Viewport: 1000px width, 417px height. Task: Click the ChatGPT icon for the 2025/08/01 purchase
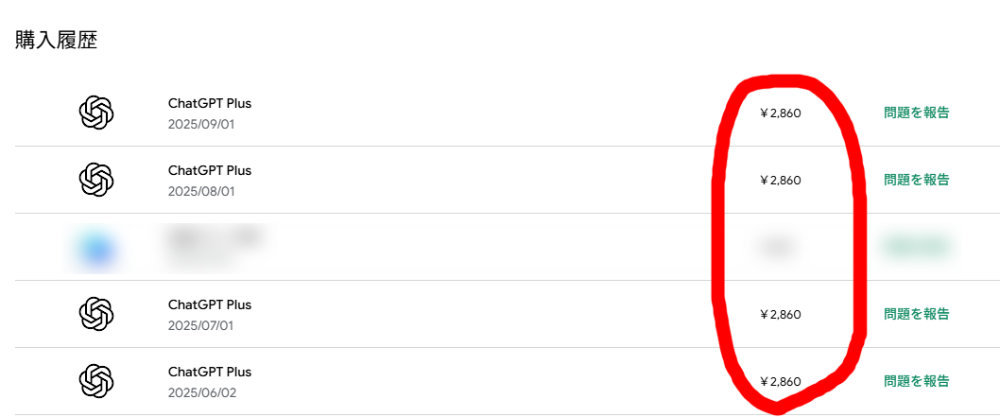point(96,180)
